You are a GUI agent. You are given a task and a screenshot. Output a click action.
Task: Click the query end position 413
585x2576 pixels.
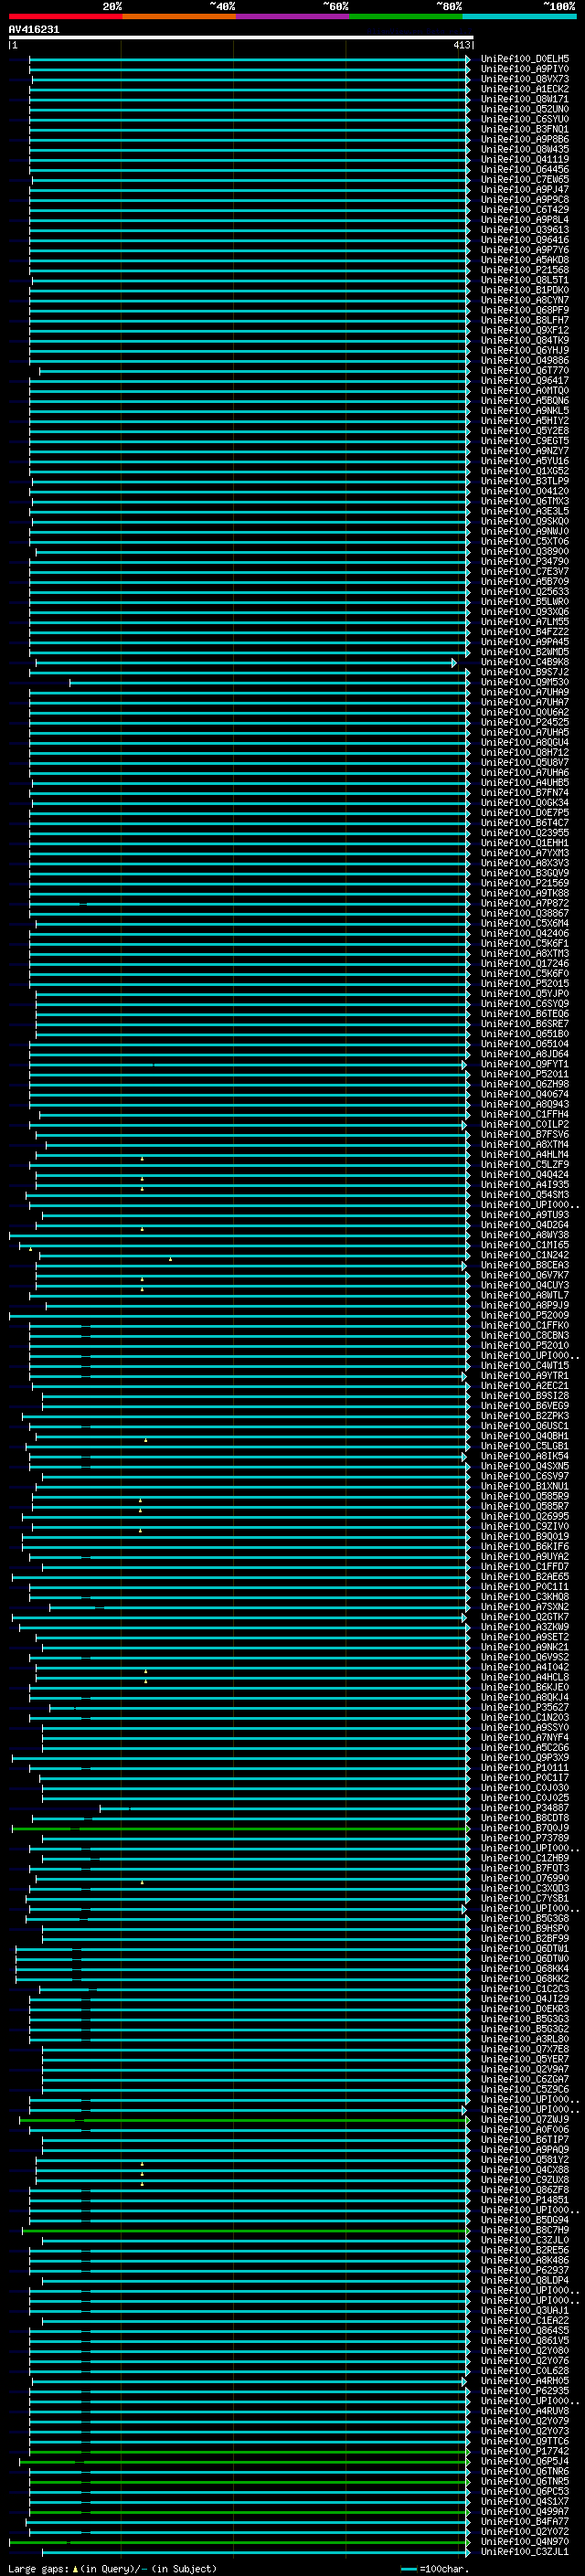point(461,45)
